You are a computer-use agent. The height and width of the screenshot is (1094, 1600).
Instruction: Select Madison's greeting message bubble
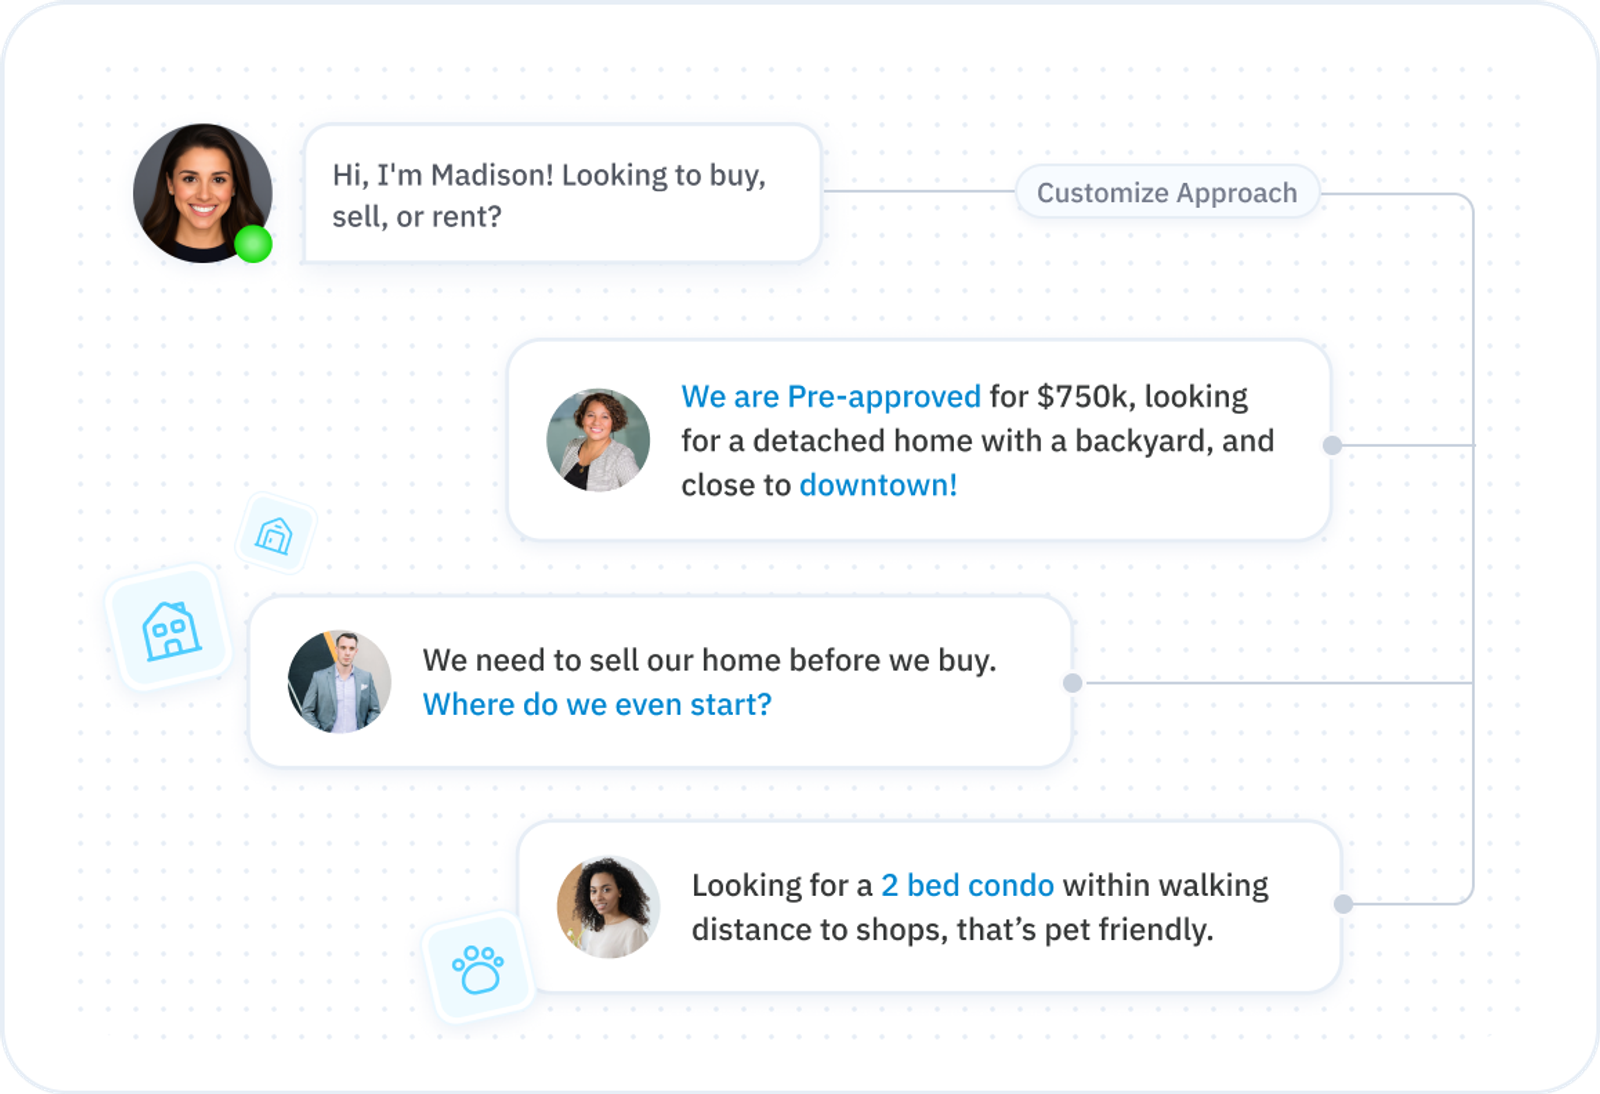[562, 194]
